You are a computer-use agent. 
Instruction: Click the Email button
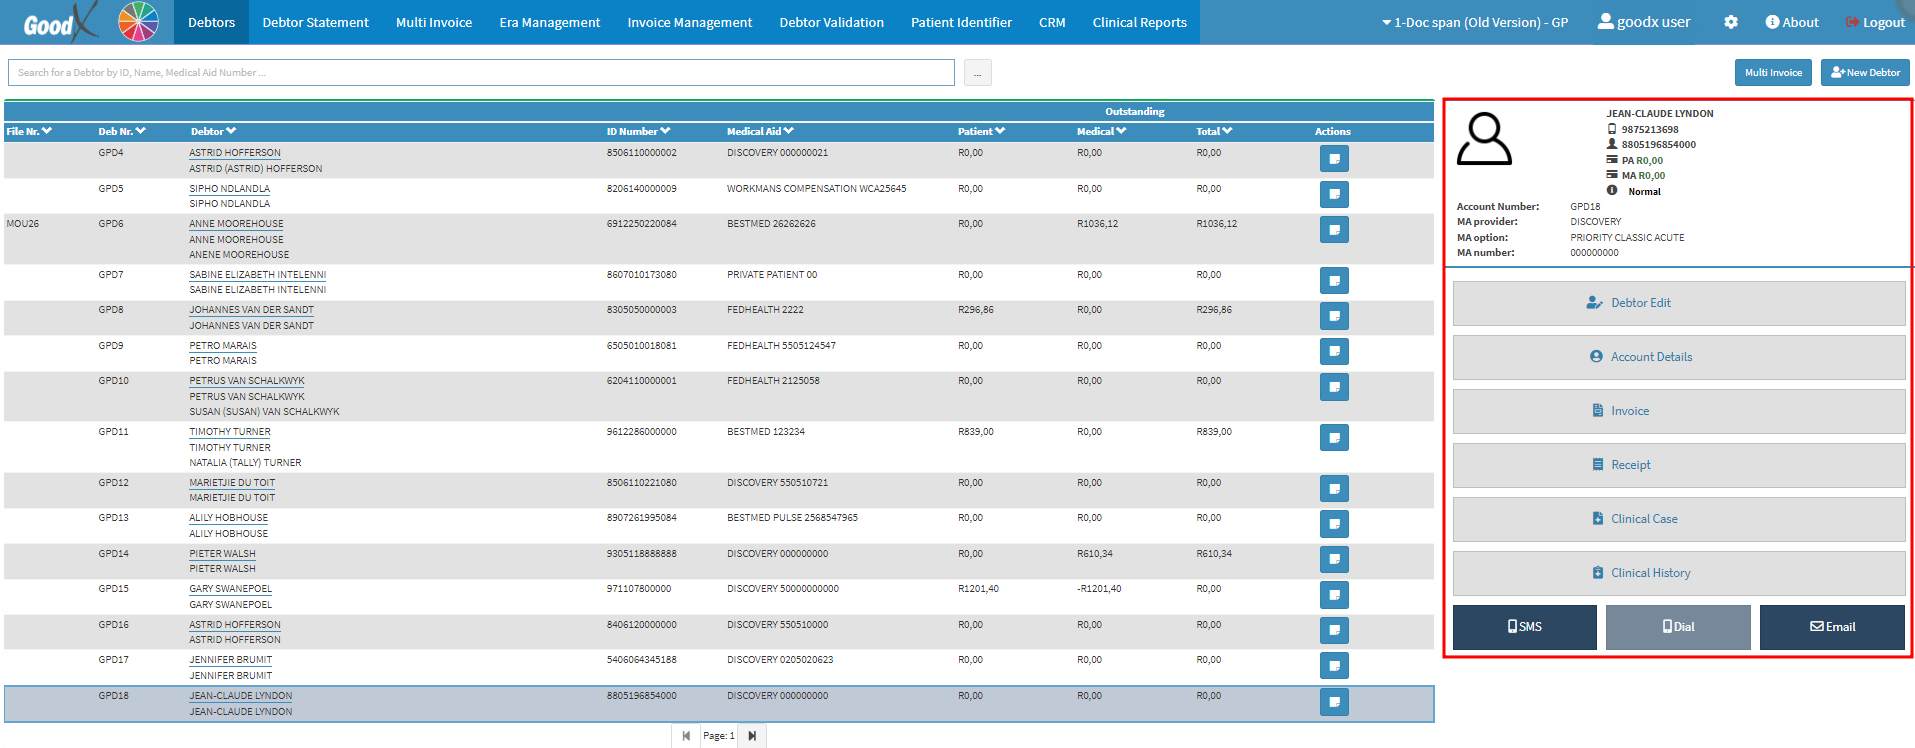(x=1832, y=627)
